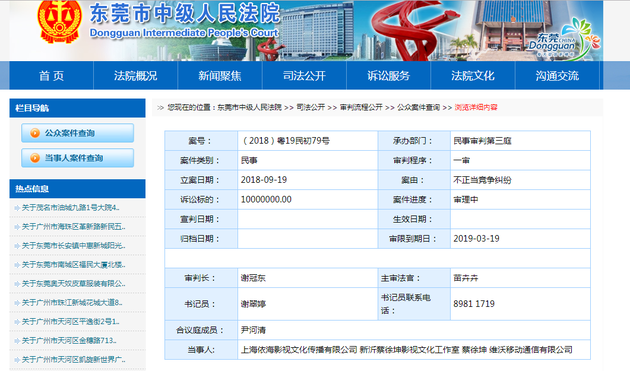The image size is (630, 371).
Task: Click party 维沃移动通信有限公司
Action: click(x=531, y=350)
